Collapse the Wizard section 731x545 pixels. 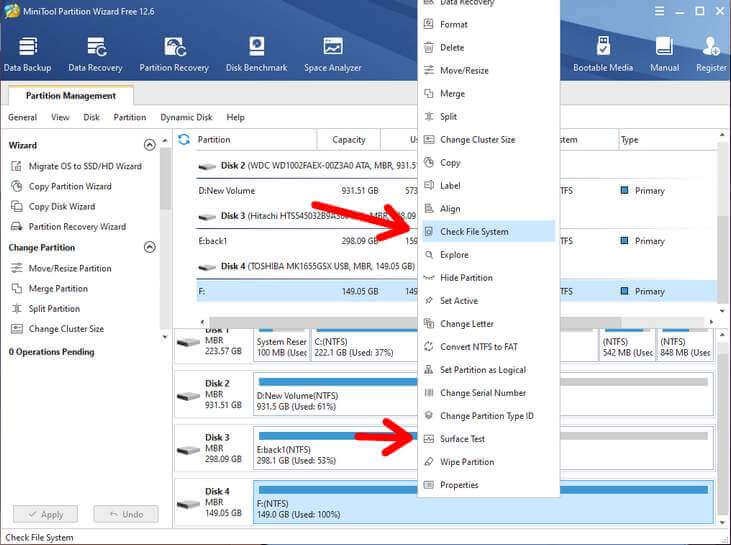(x=150, y=145)
